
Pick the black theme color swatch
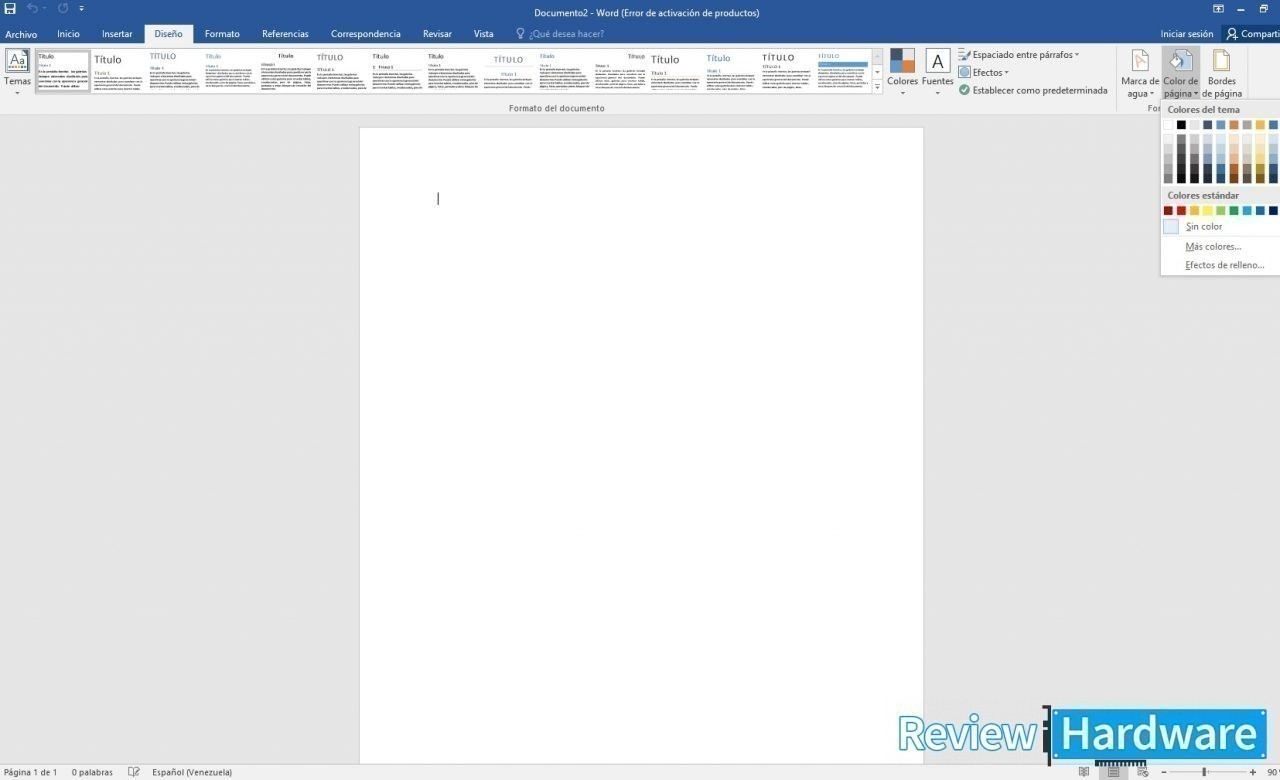click(x=1181, y=125)
